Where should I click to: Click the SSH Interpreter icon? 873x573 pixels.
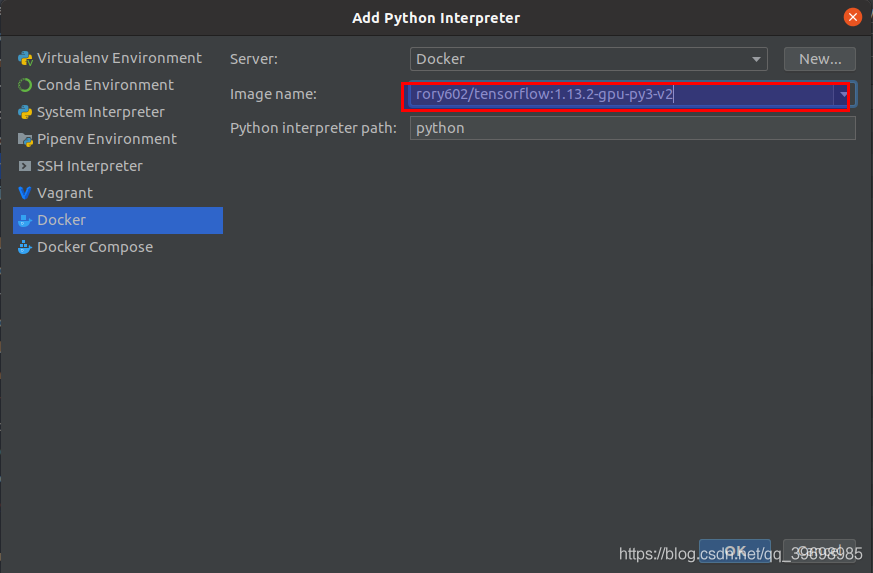click(x=25, y=166)
